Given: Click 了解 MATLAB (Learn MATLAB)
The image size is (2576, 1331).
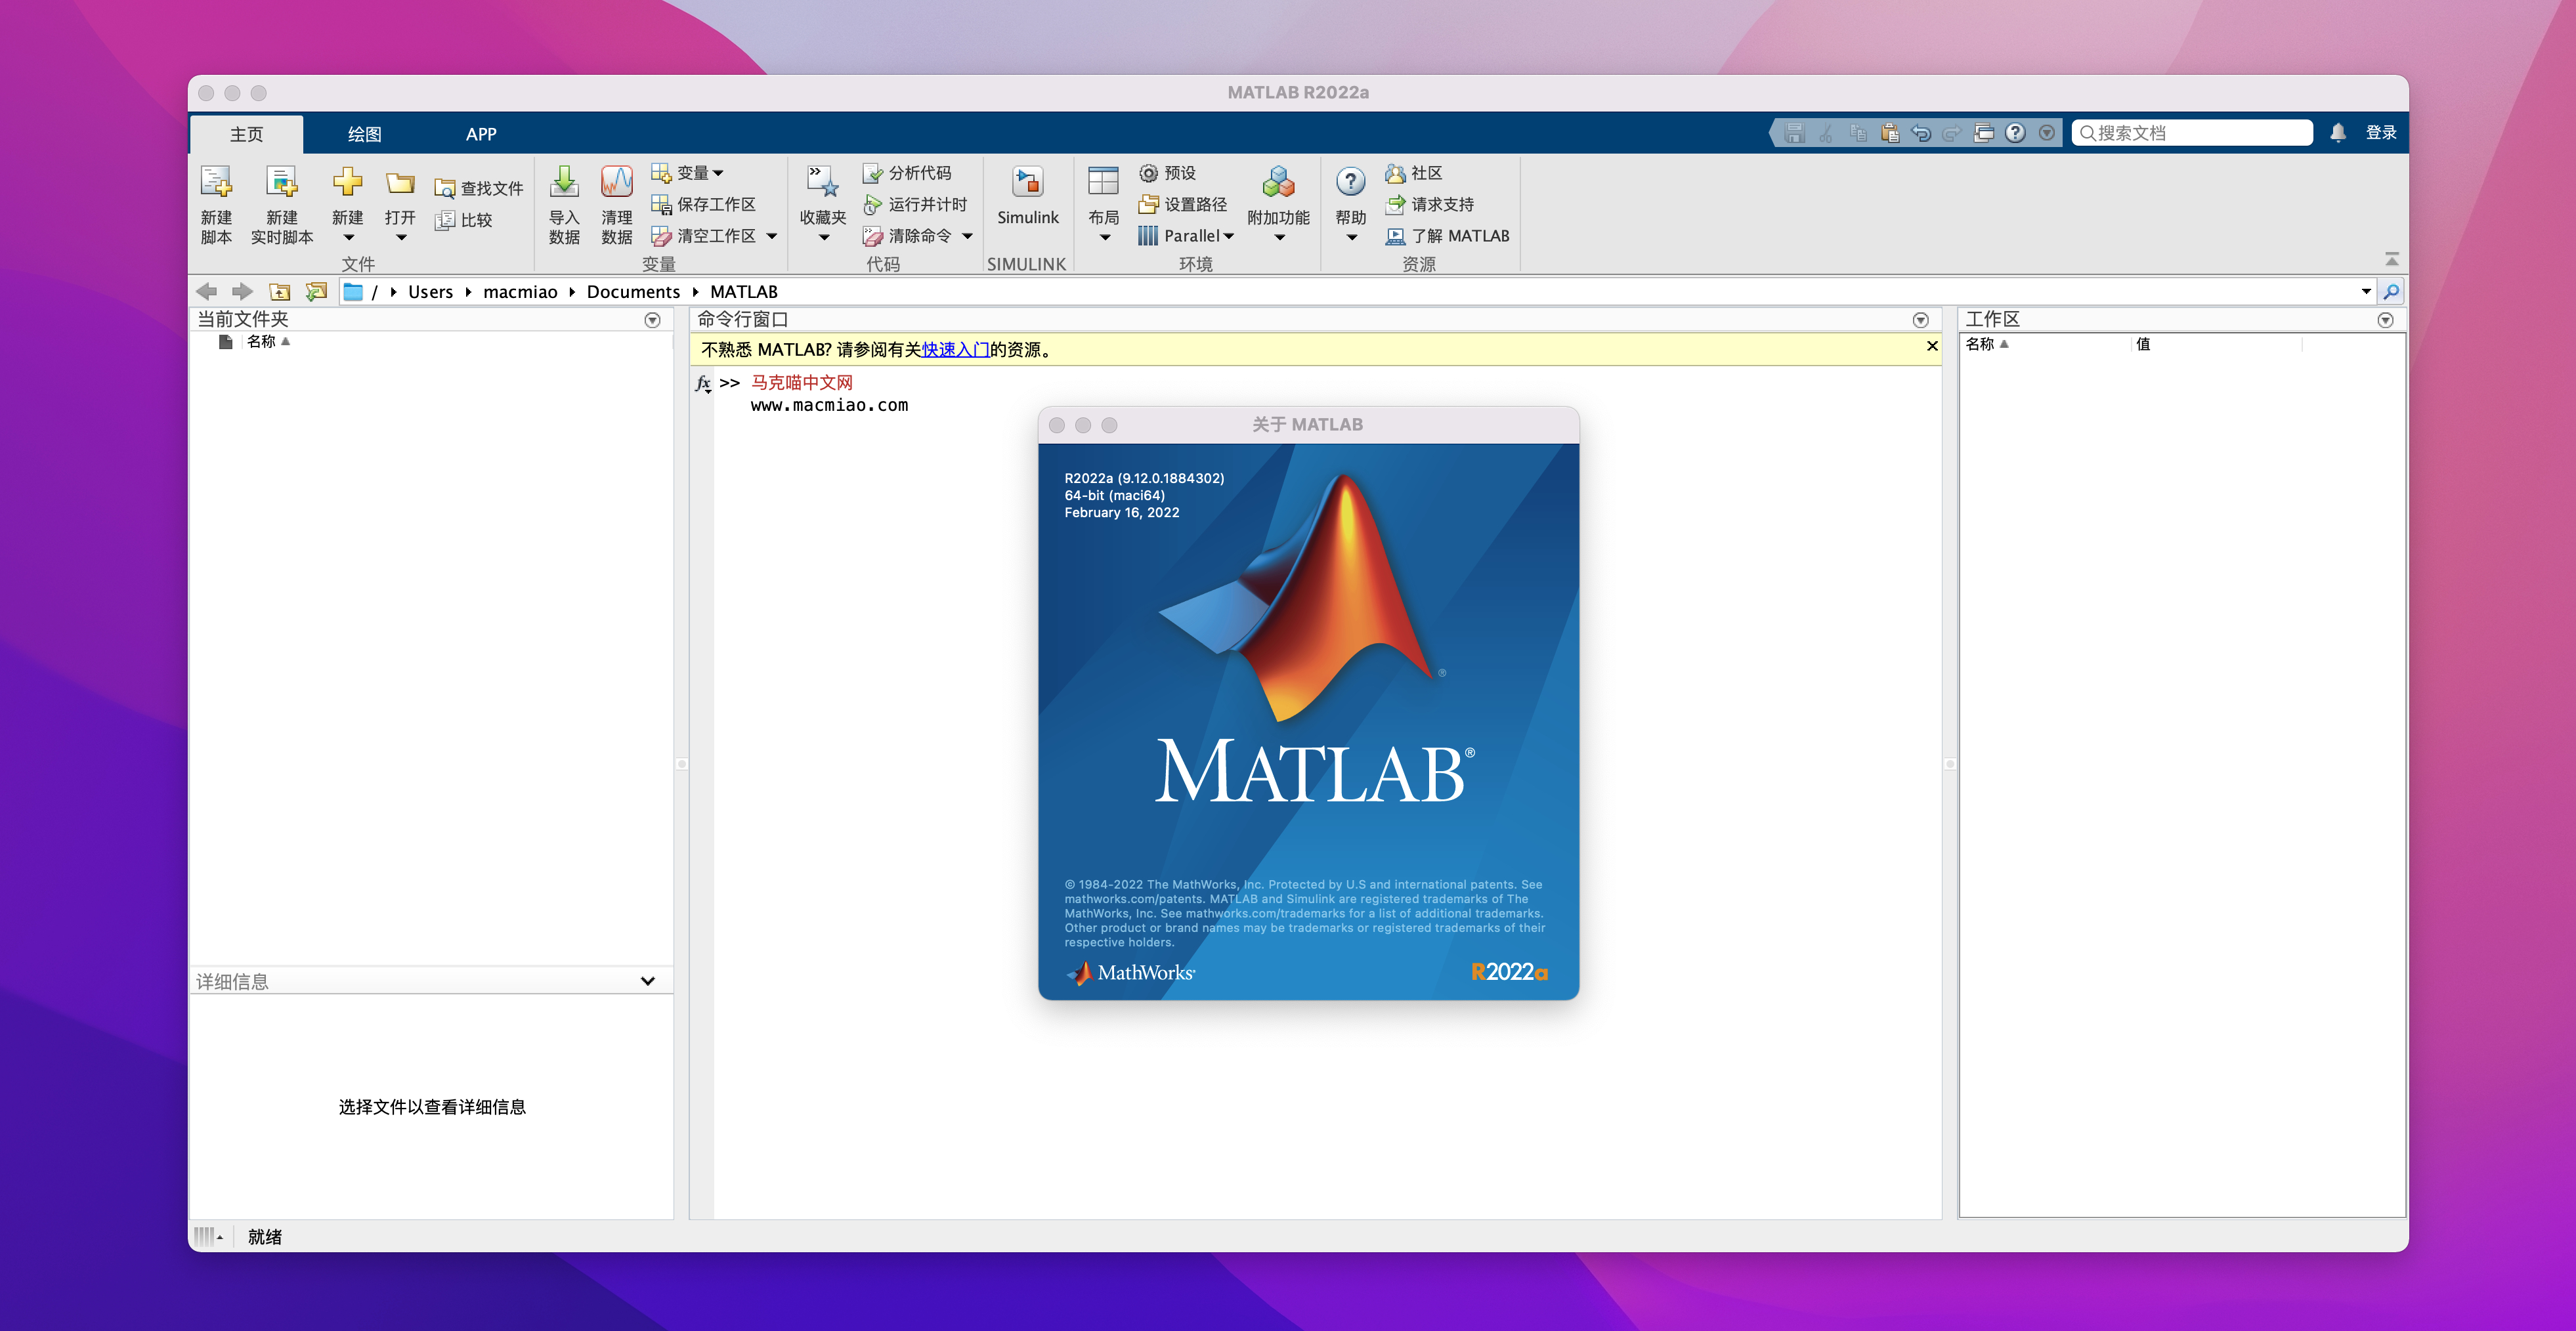Looking at the screenshot, I should point(1447,236).
